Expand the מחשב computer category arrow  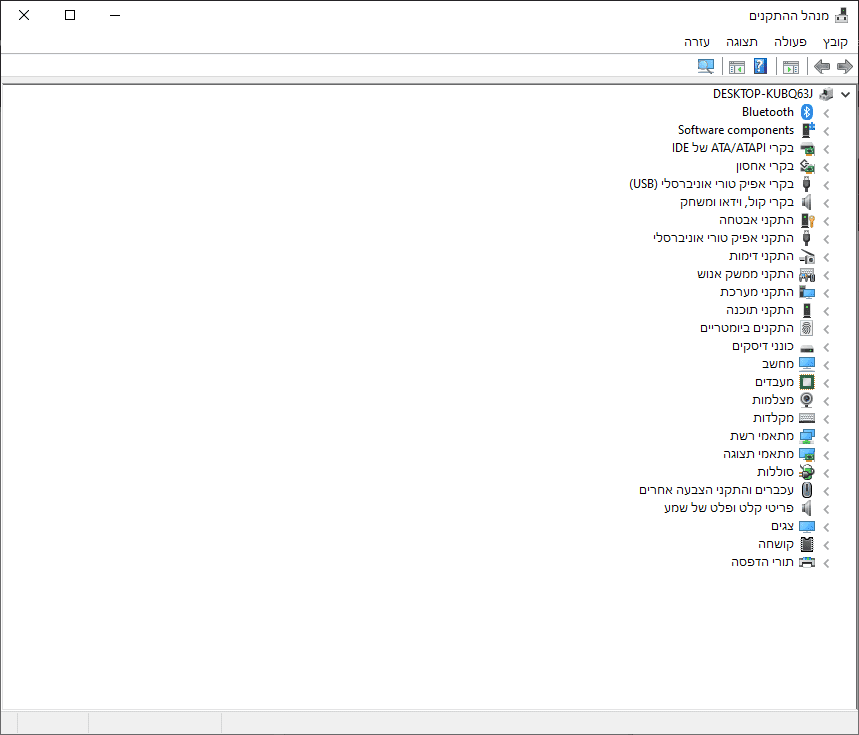point(826,365)
